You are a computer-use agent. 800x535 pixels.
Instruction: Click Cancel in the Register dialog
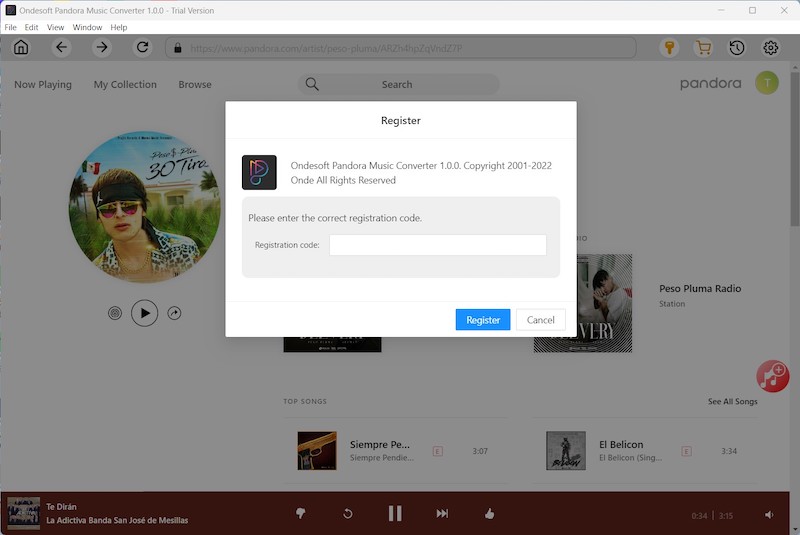point(540,320)
